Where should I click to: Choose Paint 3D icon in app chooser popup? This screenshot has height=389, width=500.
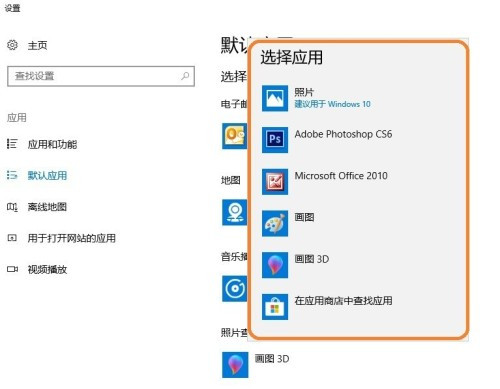(x=275, y=265)
